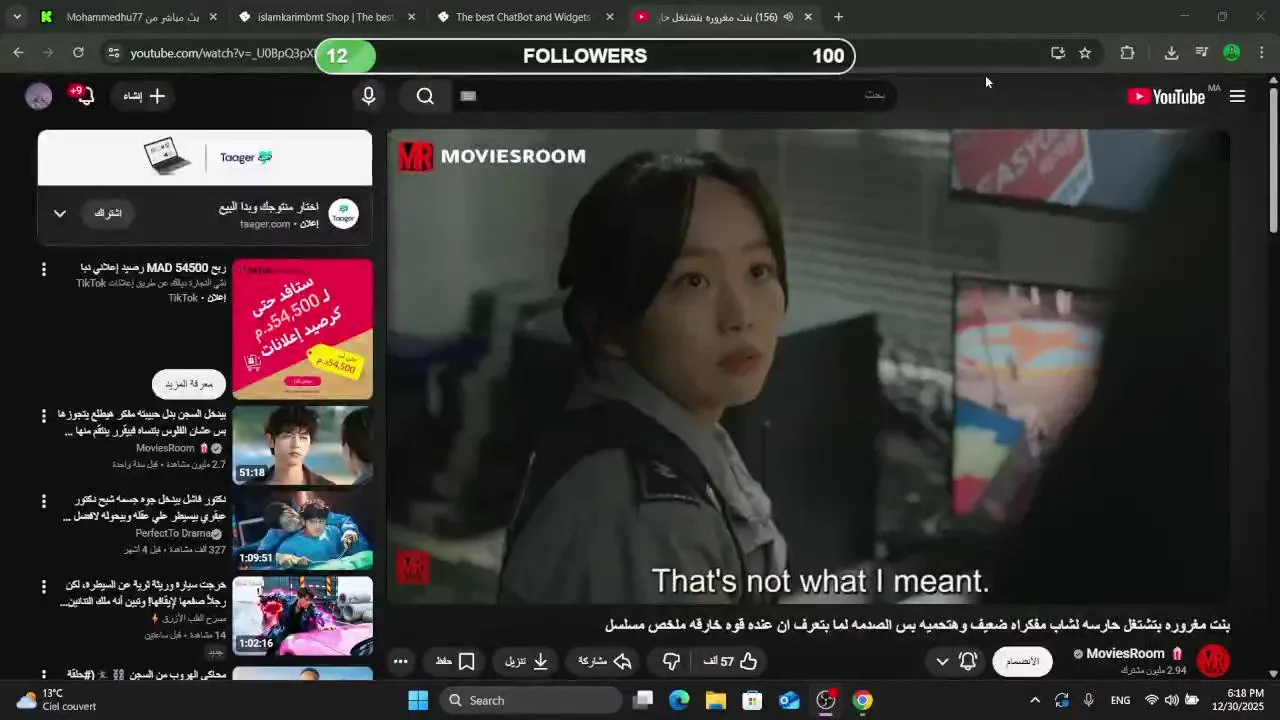Open the 51:18 video thumbnail
Image resolution: width=1280 pixels, height=720 pixels.
pos(303,445)
